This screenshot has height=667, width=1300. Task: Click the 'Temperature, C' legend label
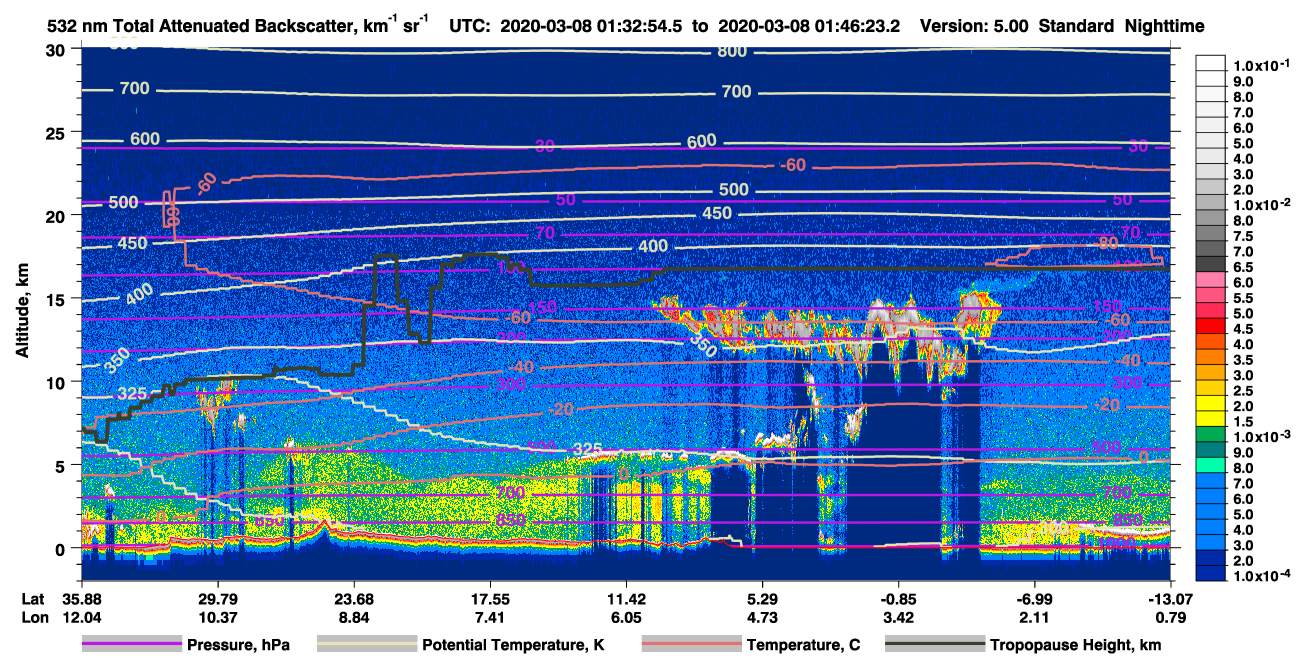[801, 645]
